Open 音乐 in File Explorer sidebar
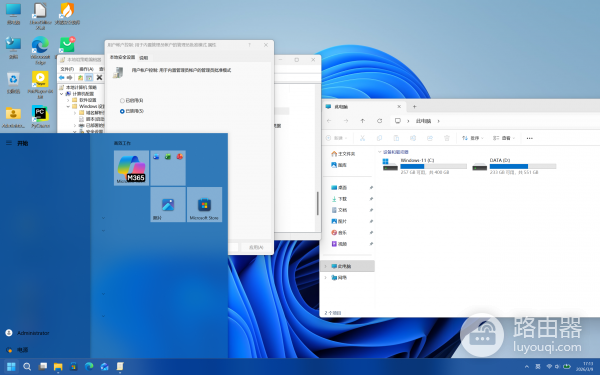Screen dimensions: 600x375 pos(339,233)
